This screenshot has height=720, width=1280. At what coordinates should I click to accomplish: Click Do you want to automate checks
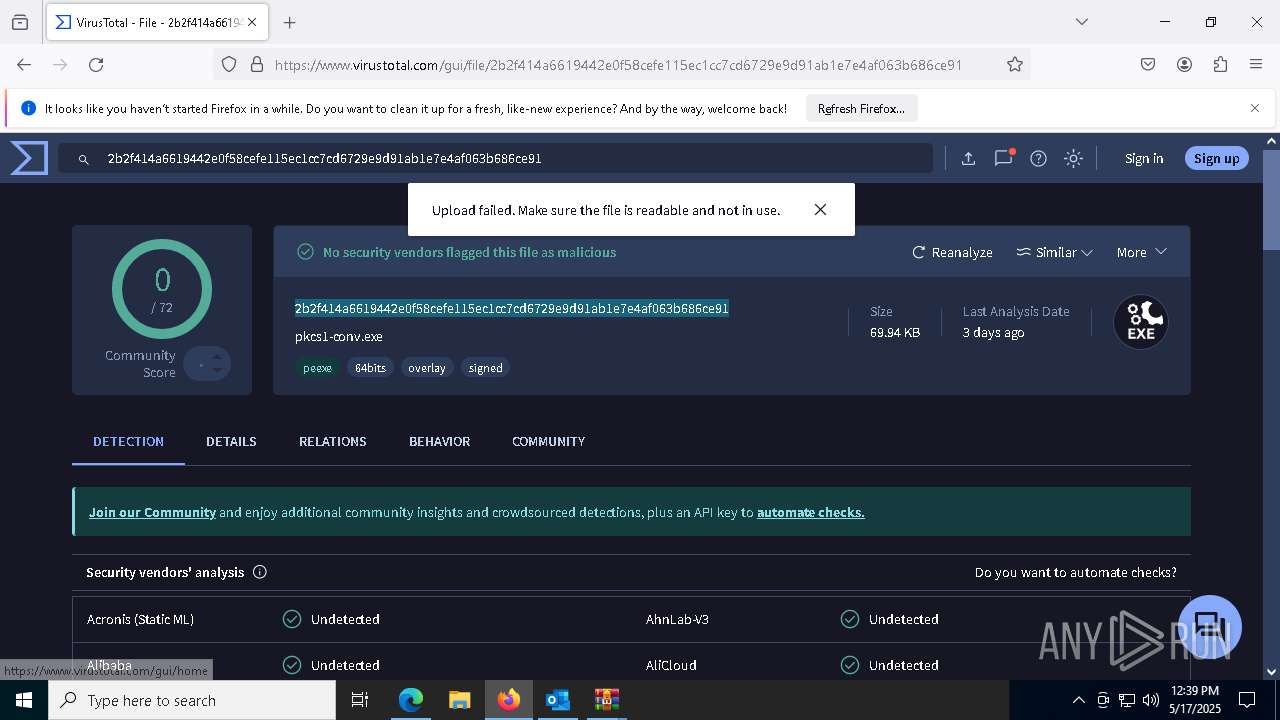pyautogui.click(x=1076, y=572)
